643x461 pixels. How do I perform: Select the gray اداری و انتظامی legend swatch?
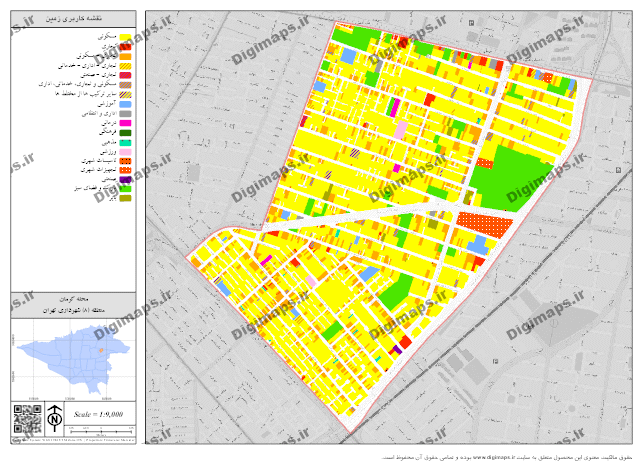(x=125, y=114)
